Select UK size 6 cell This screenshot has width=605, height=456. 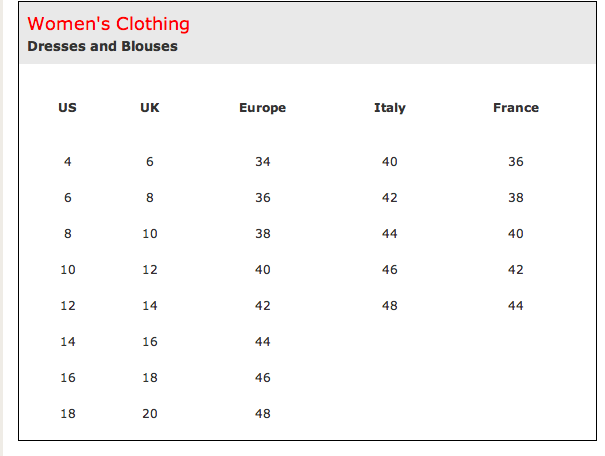150,161
